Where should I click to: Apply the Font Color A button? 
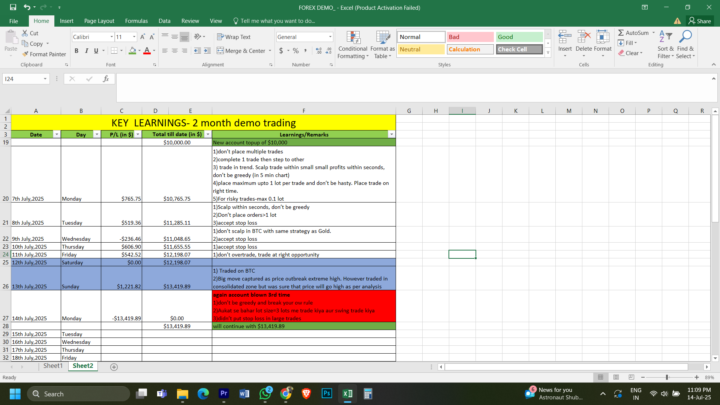(147, 51)
